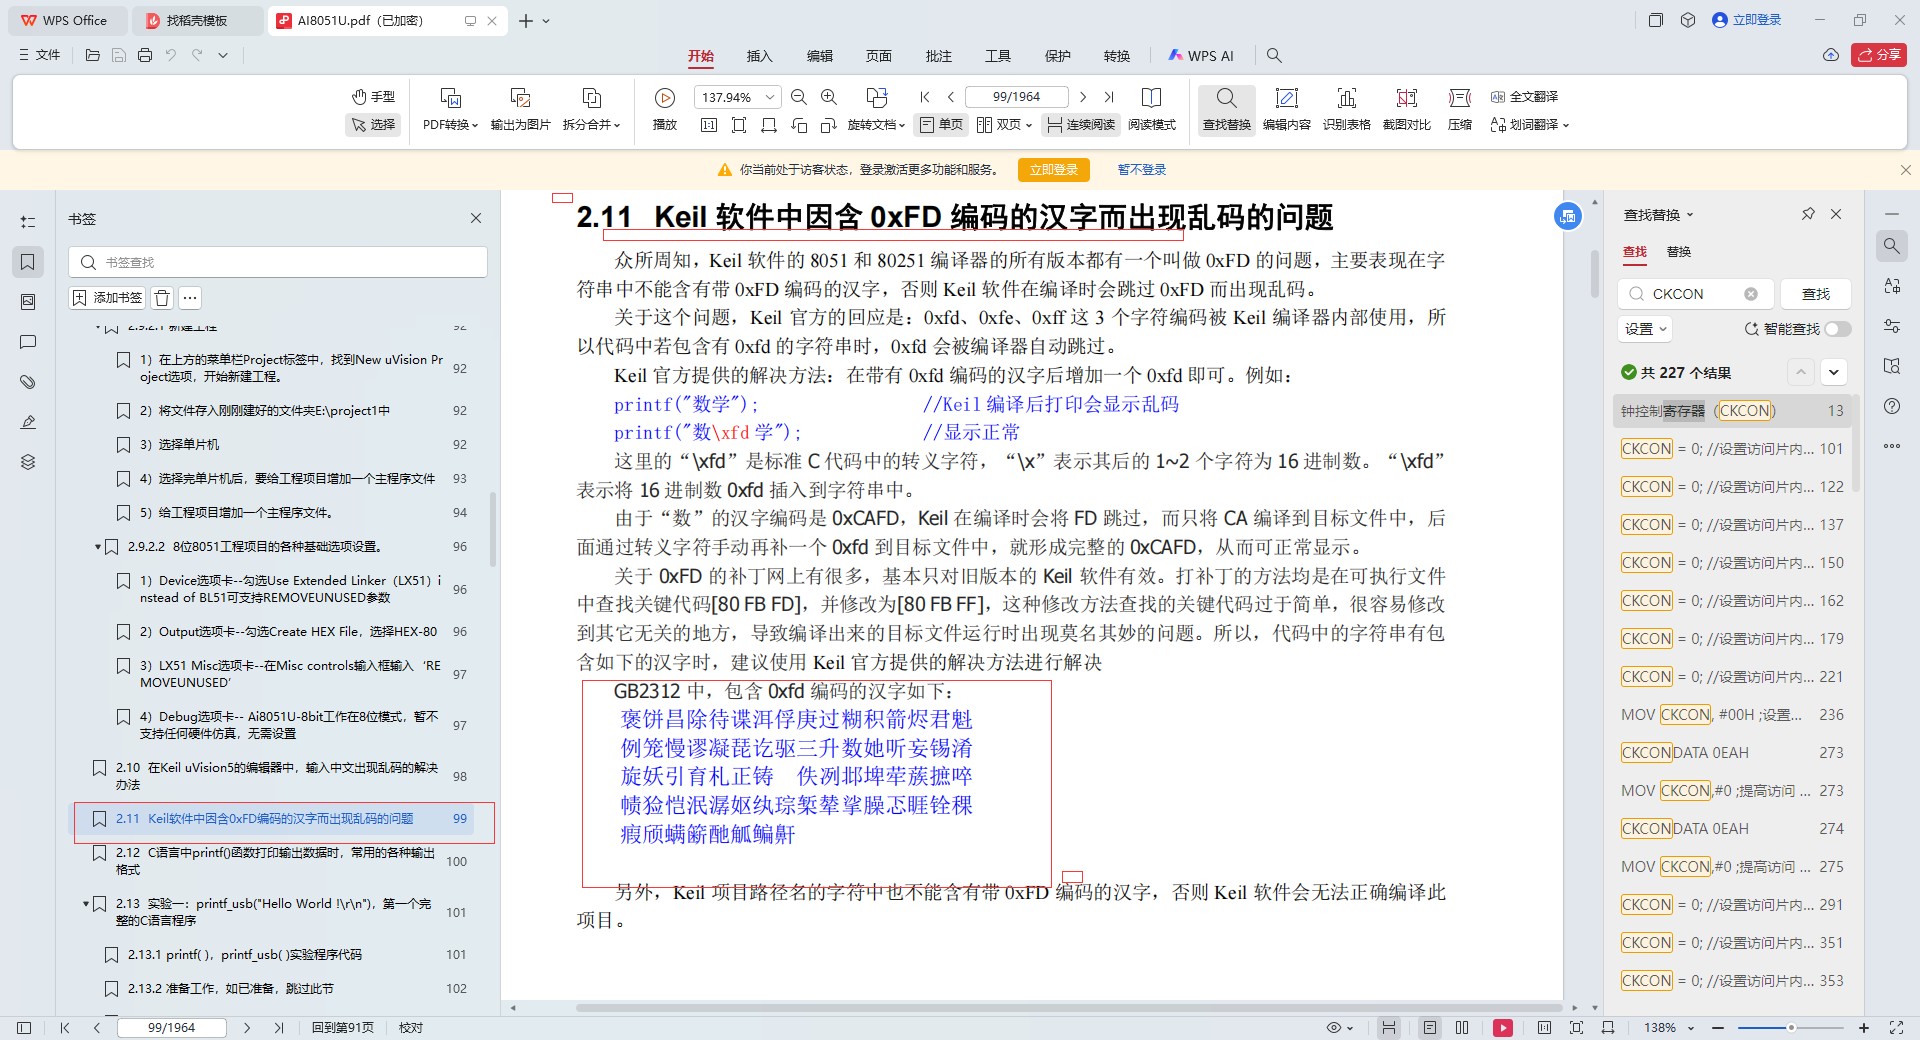Open the zoom 137.94% dropdown
Image resolution: width=1920 pixels, height=1040 pixels.
[770, 97]
